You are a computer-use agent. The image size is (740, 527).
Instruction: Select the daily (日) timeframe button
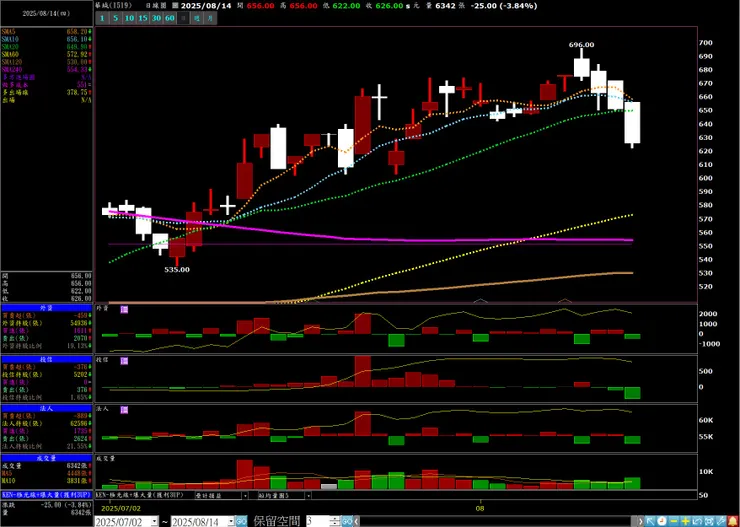click(x=184, y=18)
